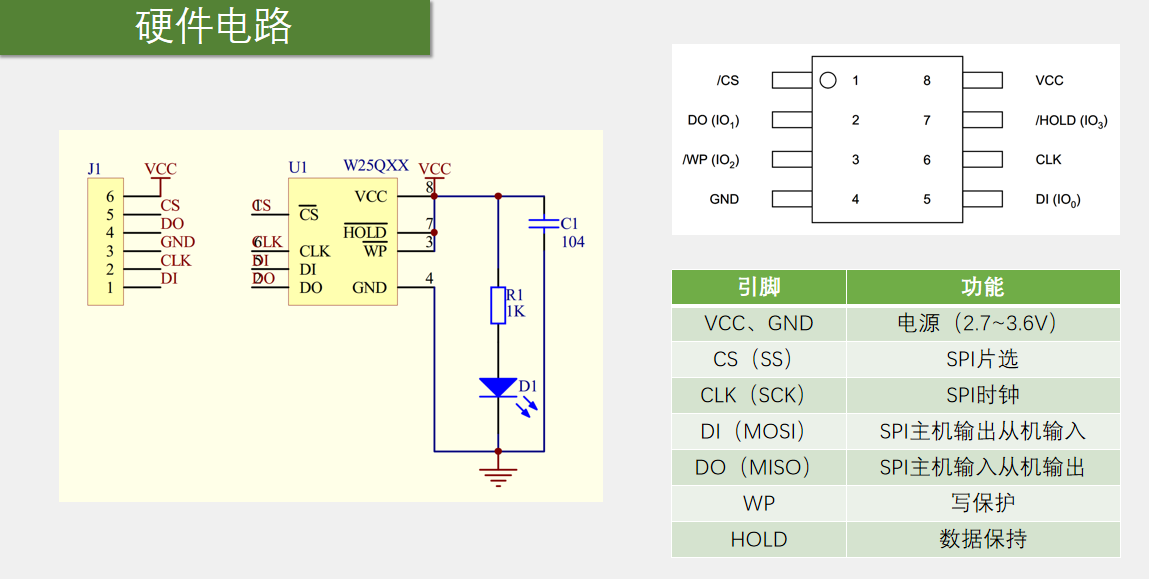Select the SPI片选 table cell
Image resolution: width=1149 pixels, height=579 pixels.
(x=983, y=359)
